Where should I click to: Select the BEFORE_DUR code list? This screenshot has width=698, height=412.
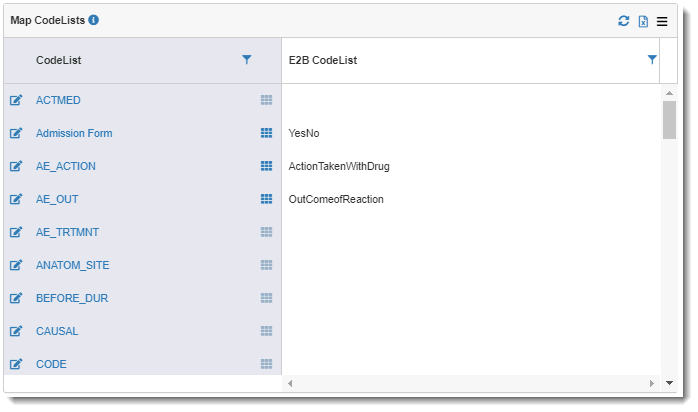(72, 298)
